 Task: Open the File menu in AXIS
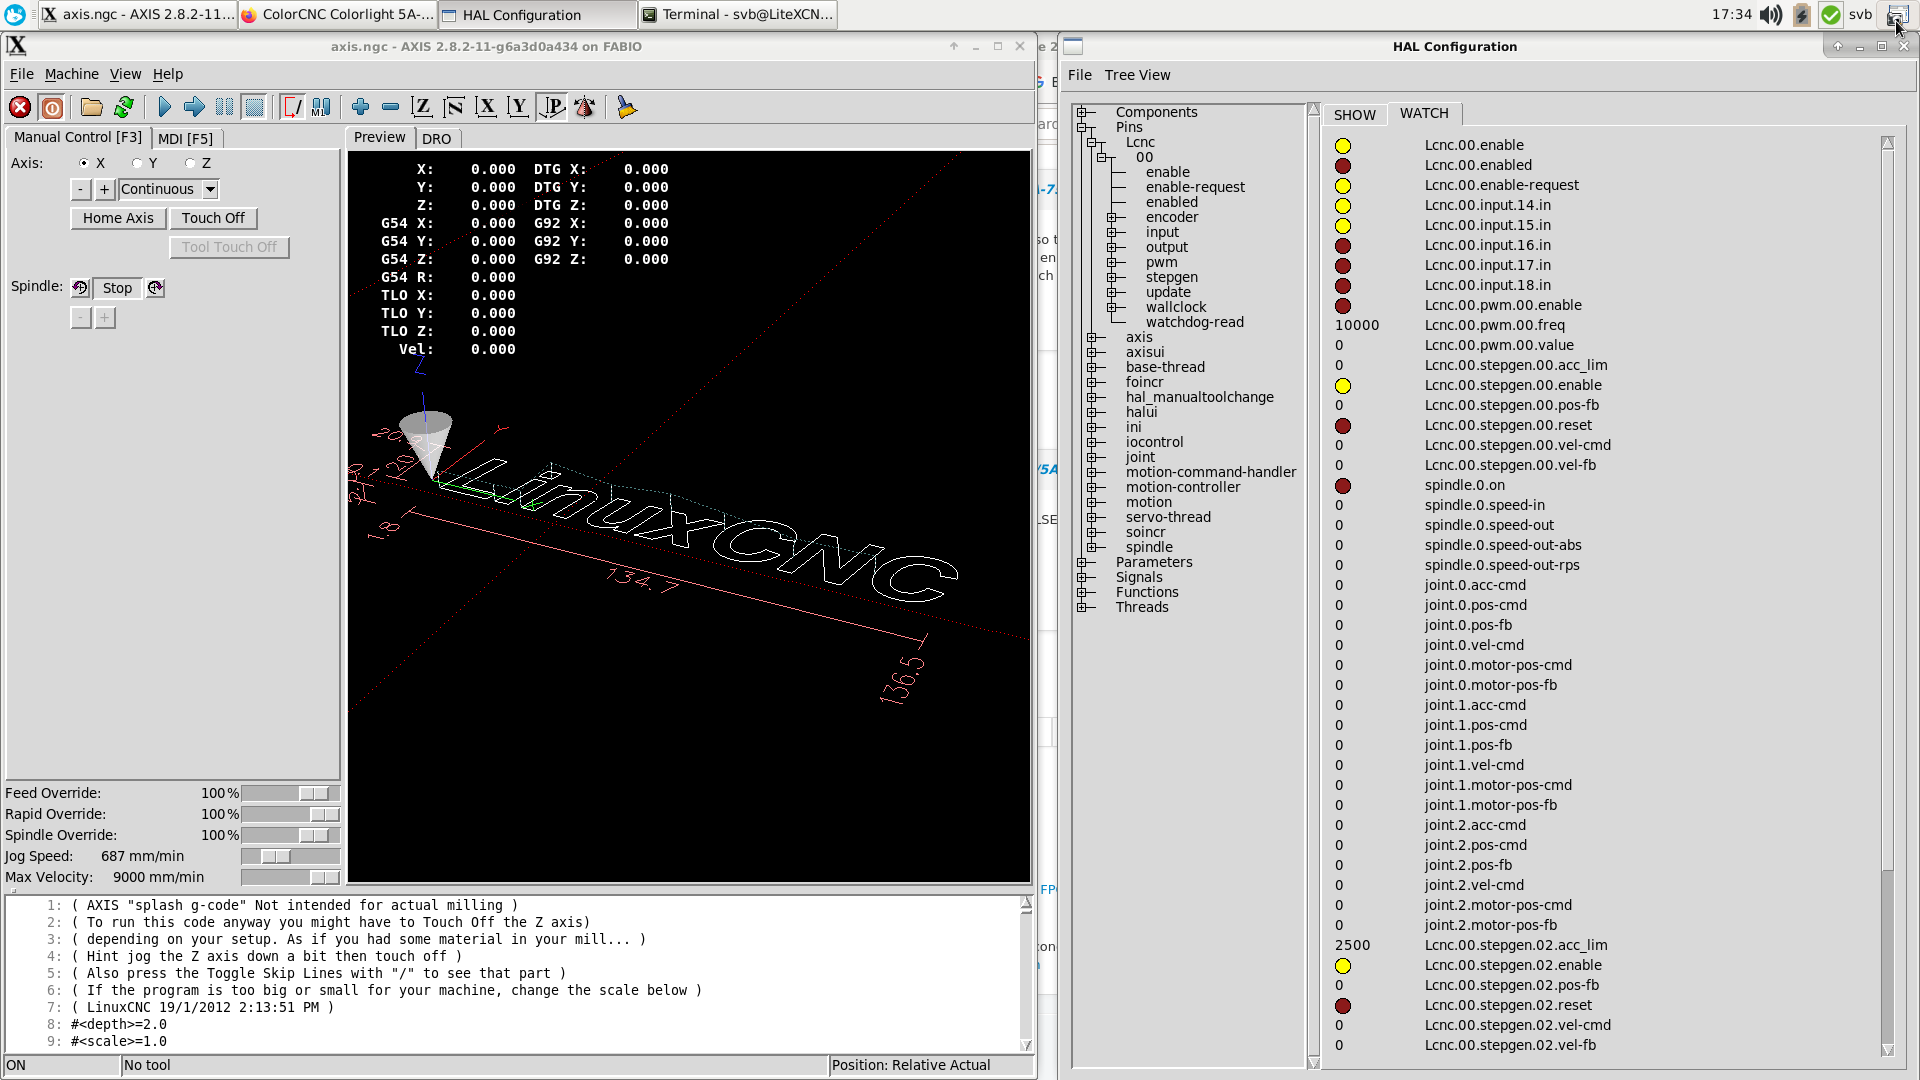[x=21, y=74]
